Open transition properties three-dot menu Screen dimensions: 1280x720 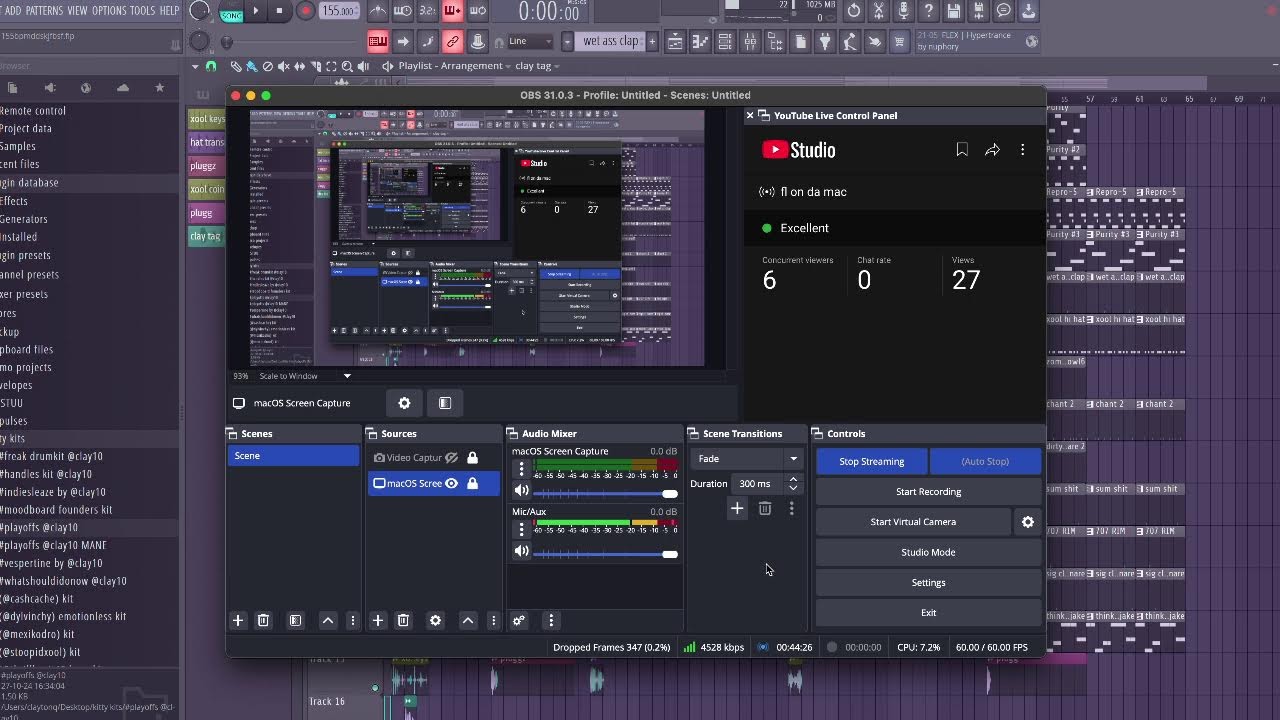coord(791,508)
